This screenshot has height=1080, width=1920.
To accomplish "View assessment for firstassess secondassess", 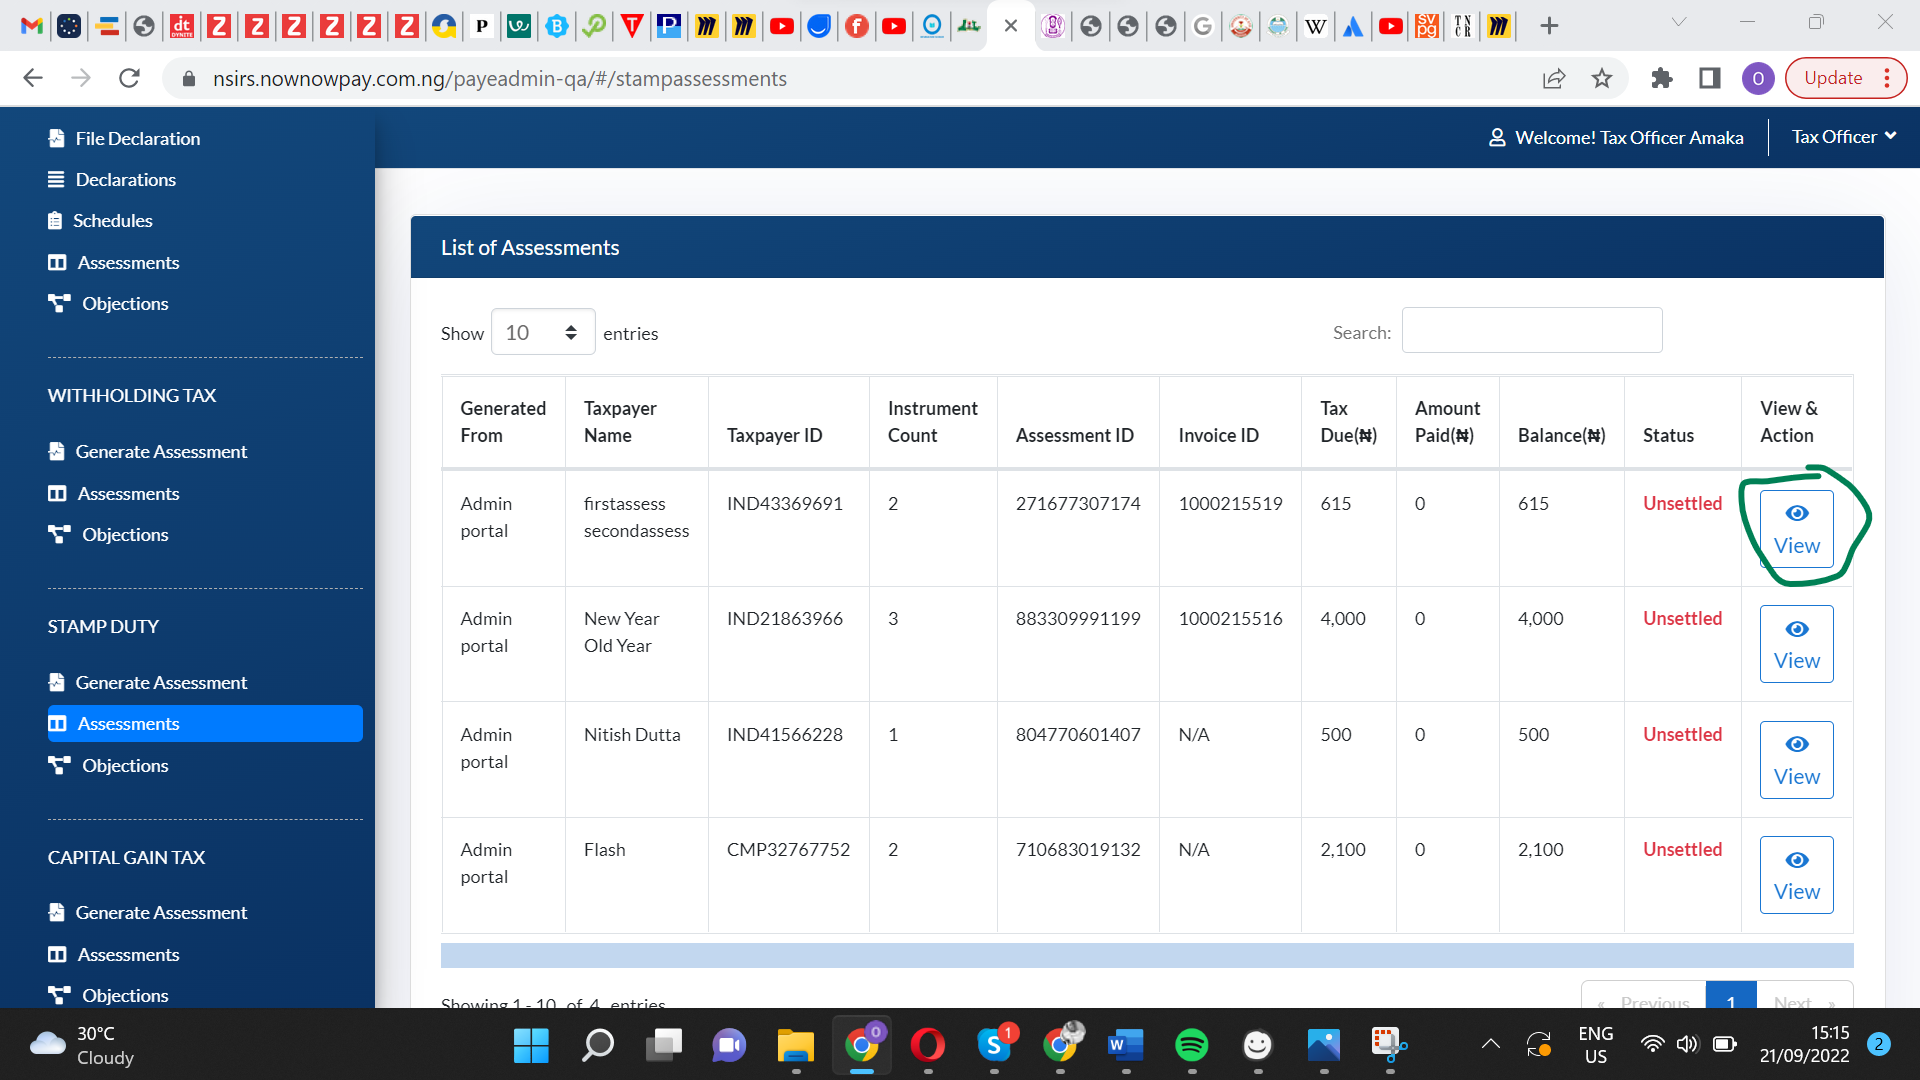I will [x=1796, y=529].
